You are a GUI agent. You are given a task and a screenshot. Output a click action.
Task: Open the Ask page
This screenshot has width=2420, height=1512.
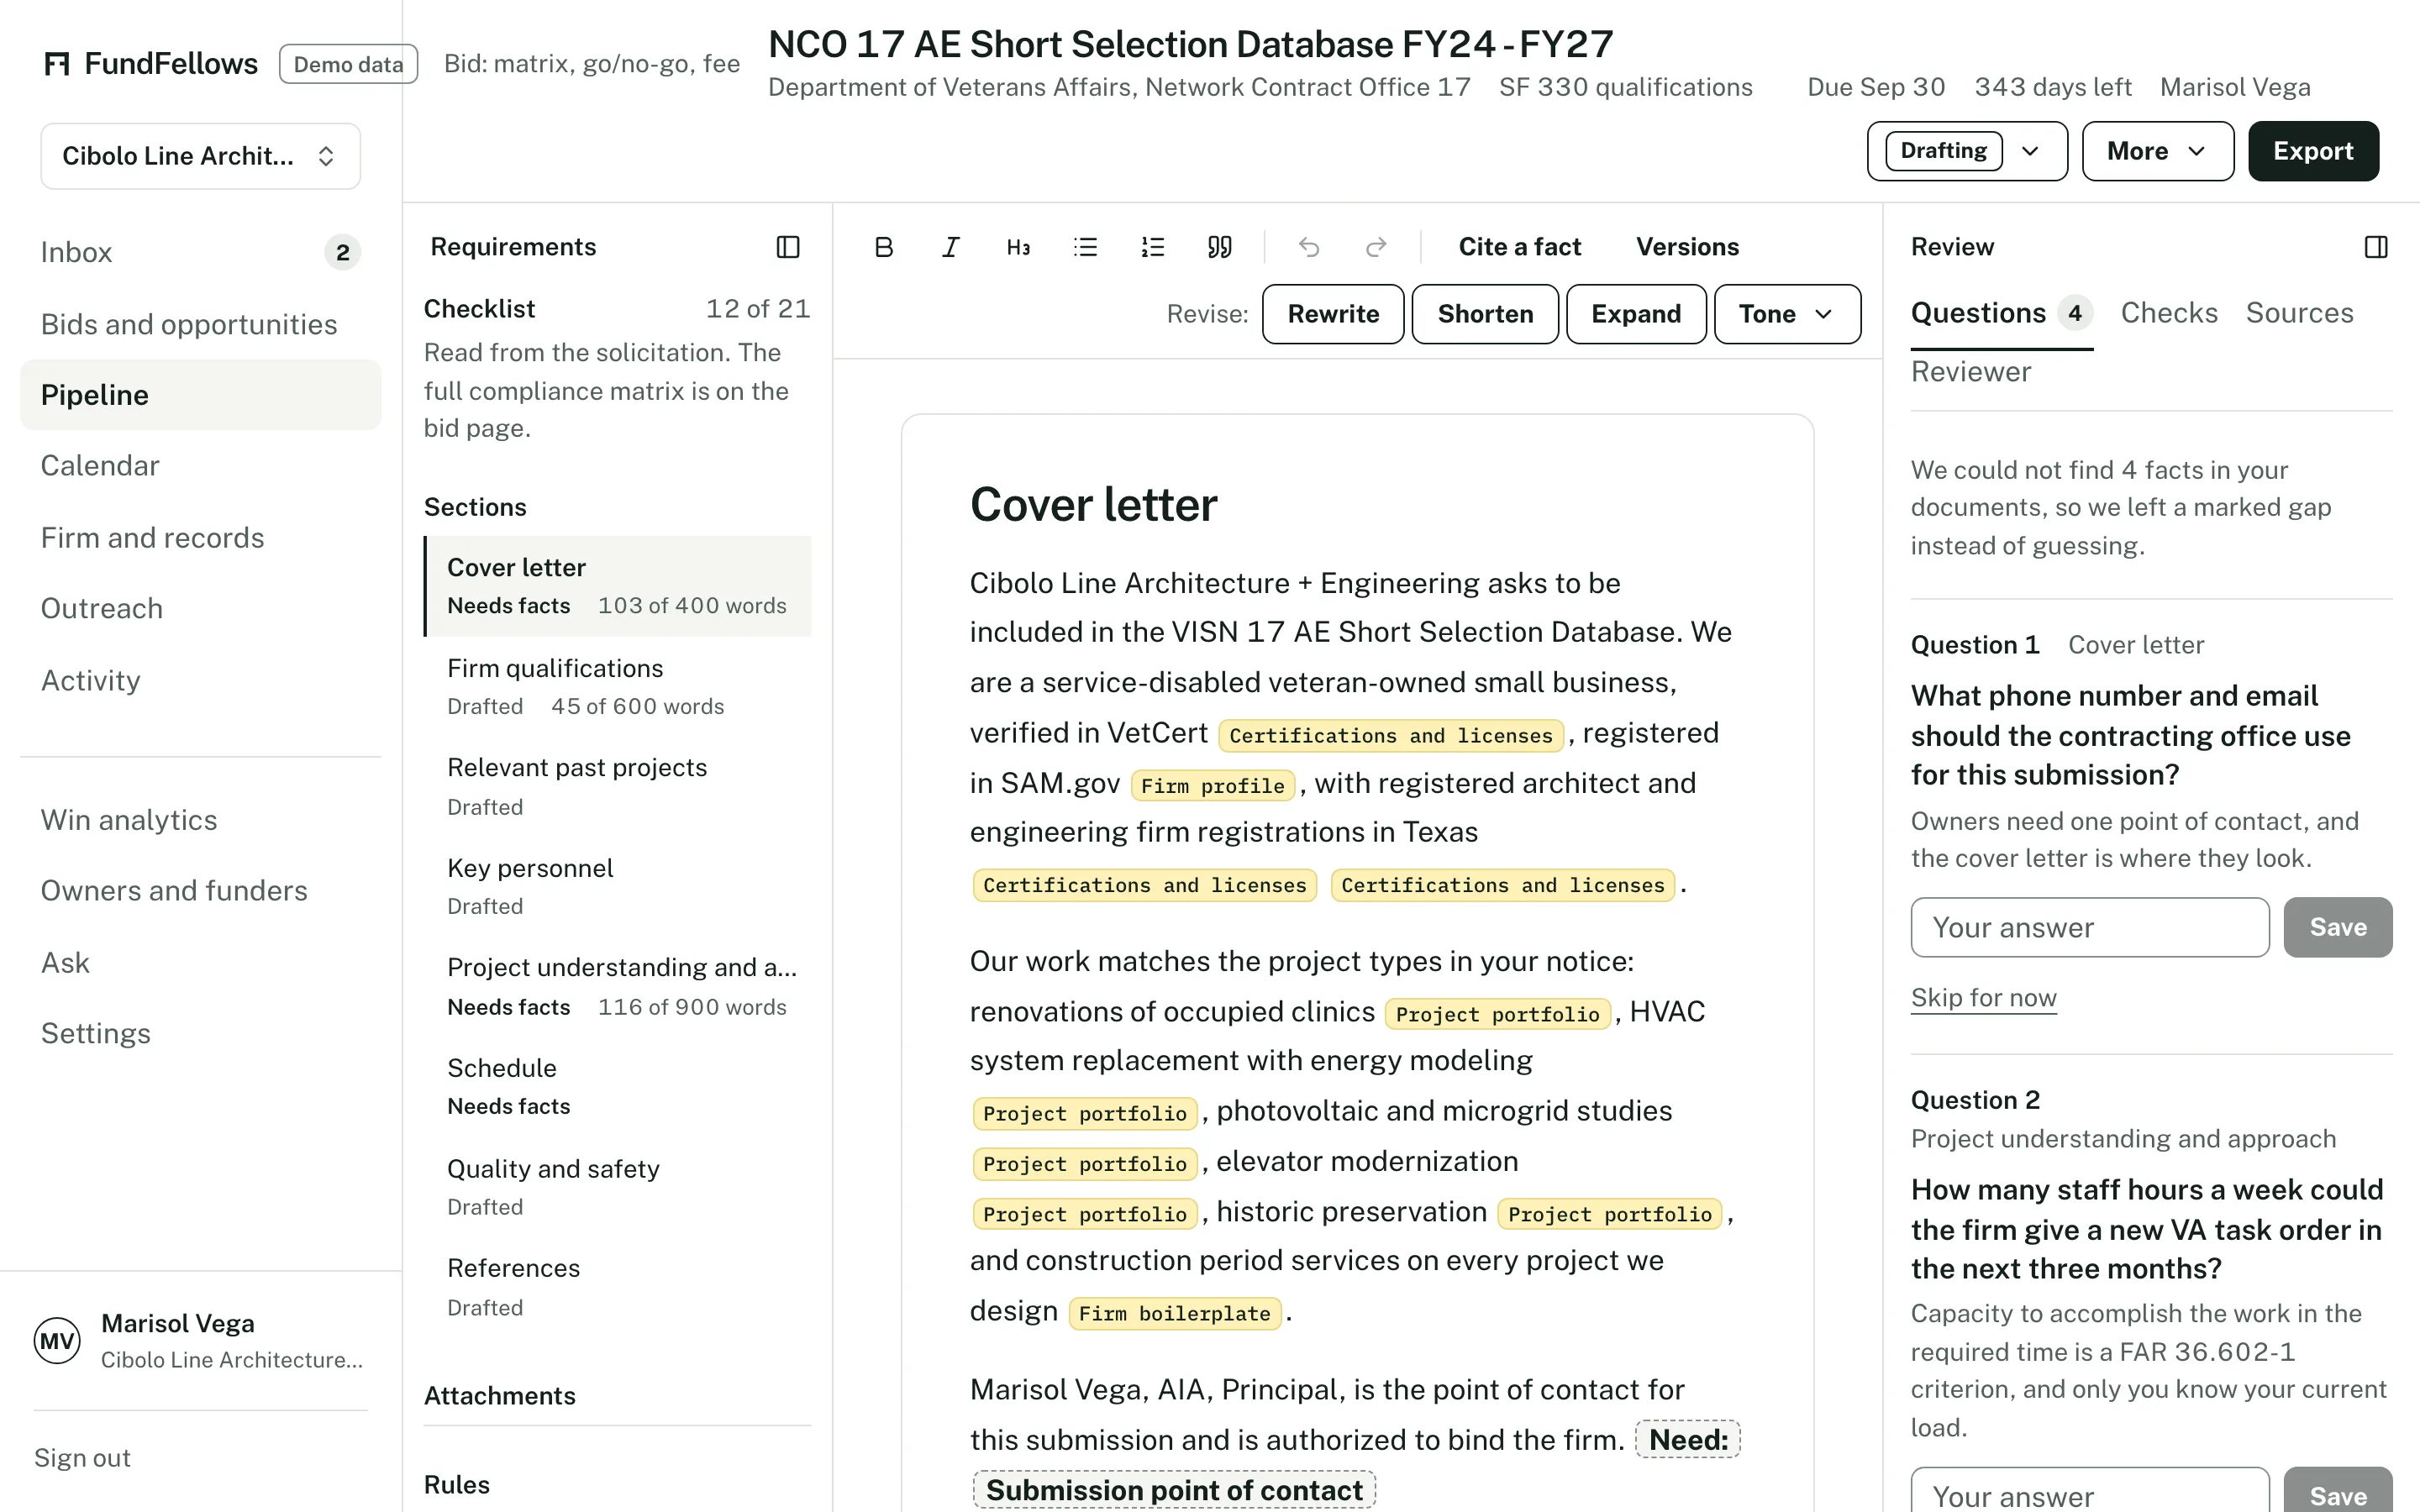click(x=200, y=963)
